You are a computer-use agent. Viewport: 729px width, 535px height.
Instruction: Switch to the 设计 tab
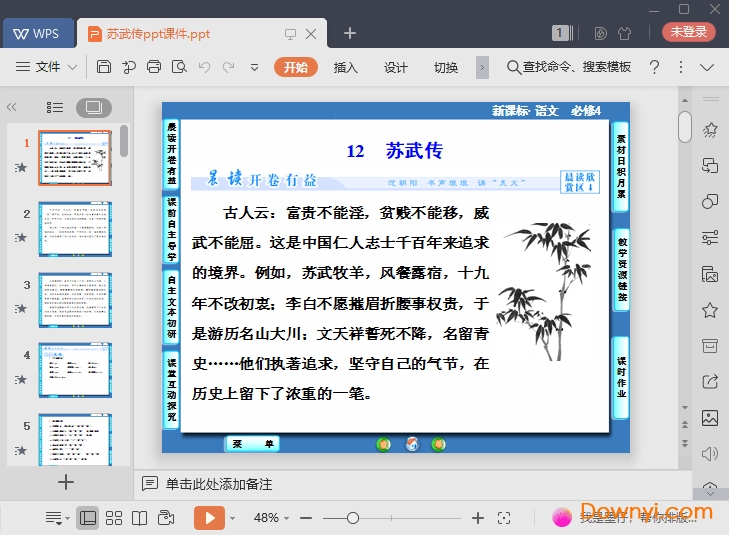(x=396, y=67)
